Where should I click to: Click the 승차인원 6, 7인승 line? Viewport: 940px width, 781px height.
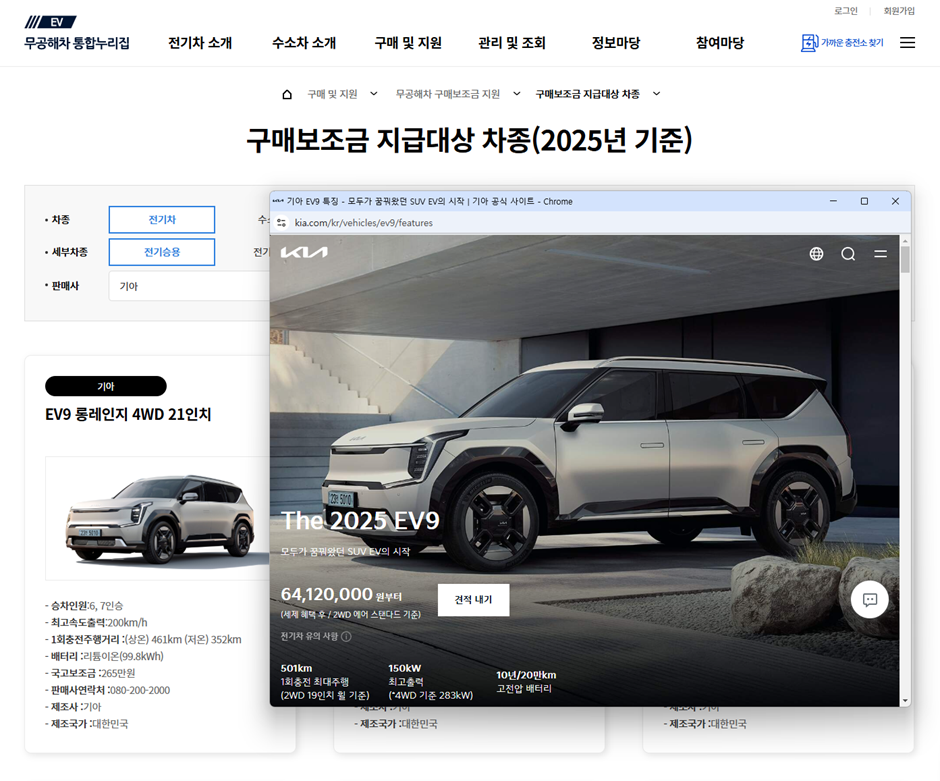[x=84, y=605]
